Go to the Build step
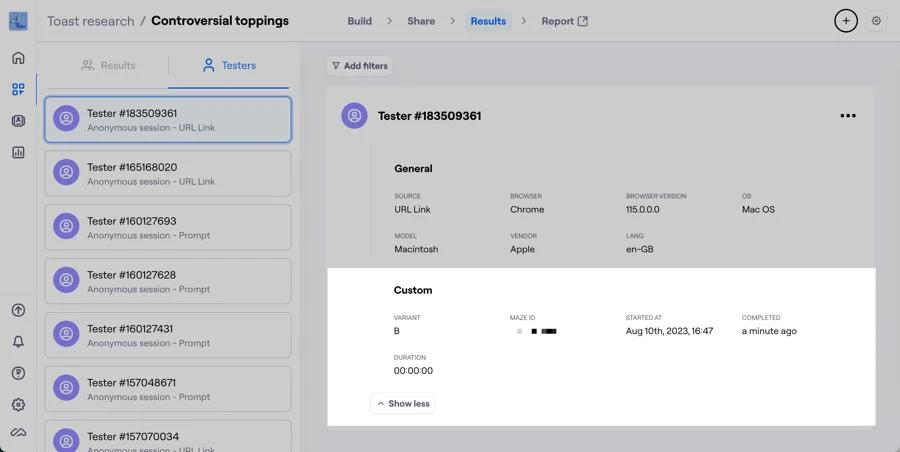Screen dimensions: 900x452 359,21
